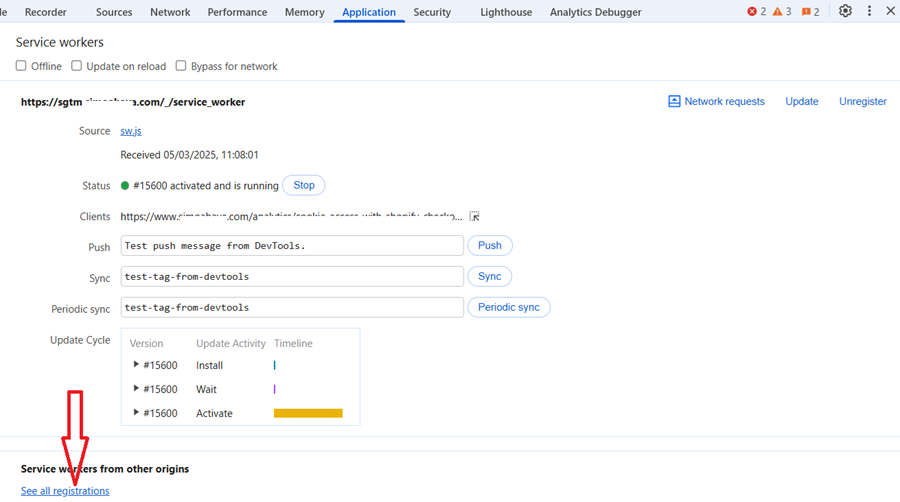900x502 pixels.
Task: Click the Stop service worker button
Action: point(304,185)
